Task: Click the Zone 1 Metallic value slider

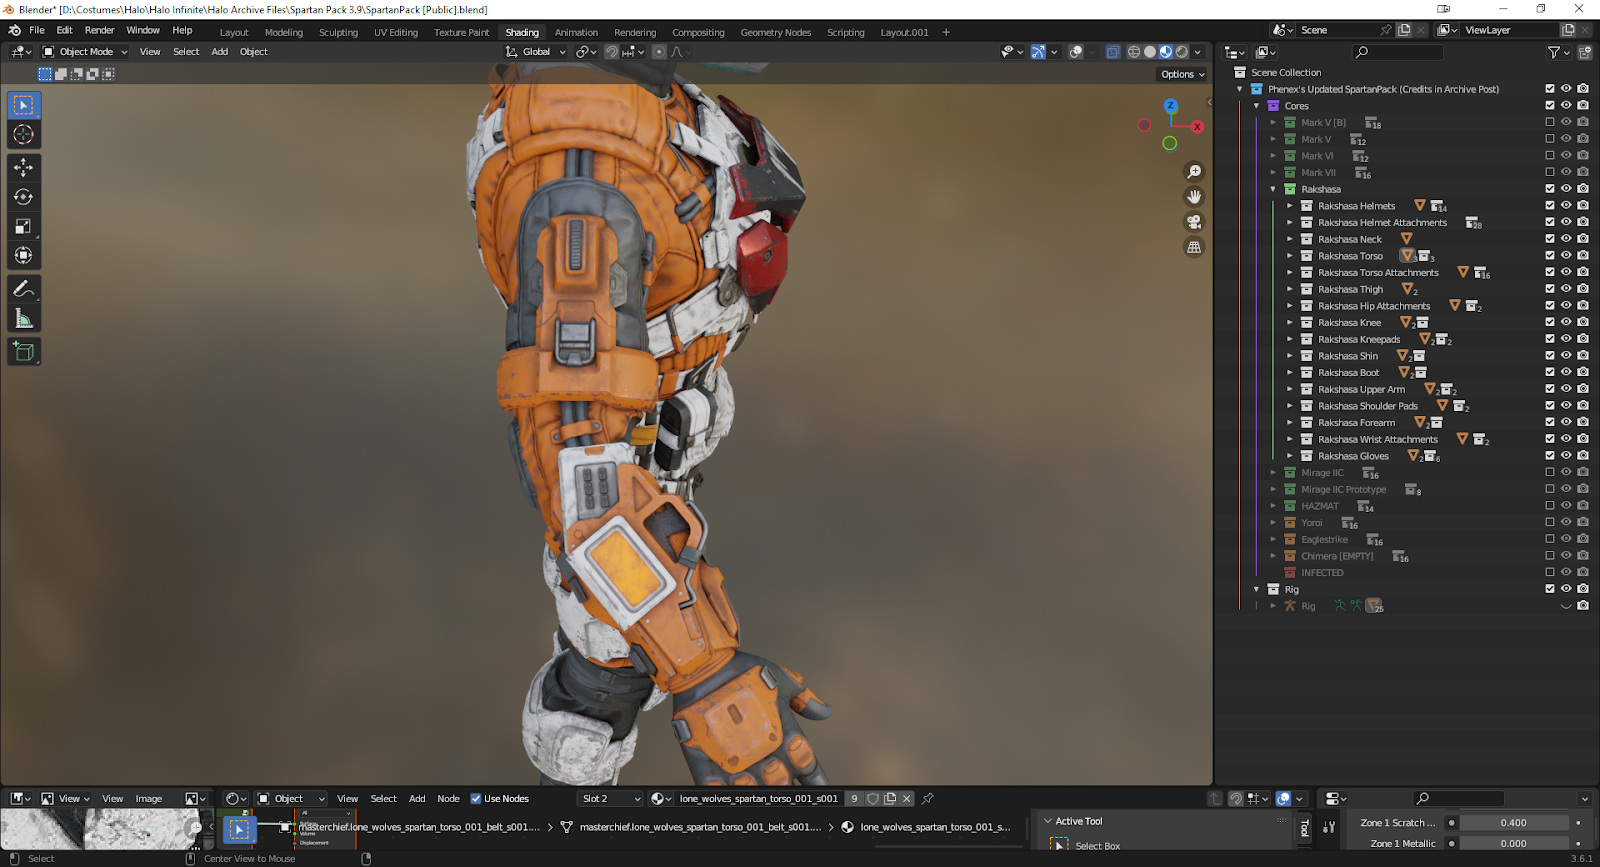Action: [1513, 843]
